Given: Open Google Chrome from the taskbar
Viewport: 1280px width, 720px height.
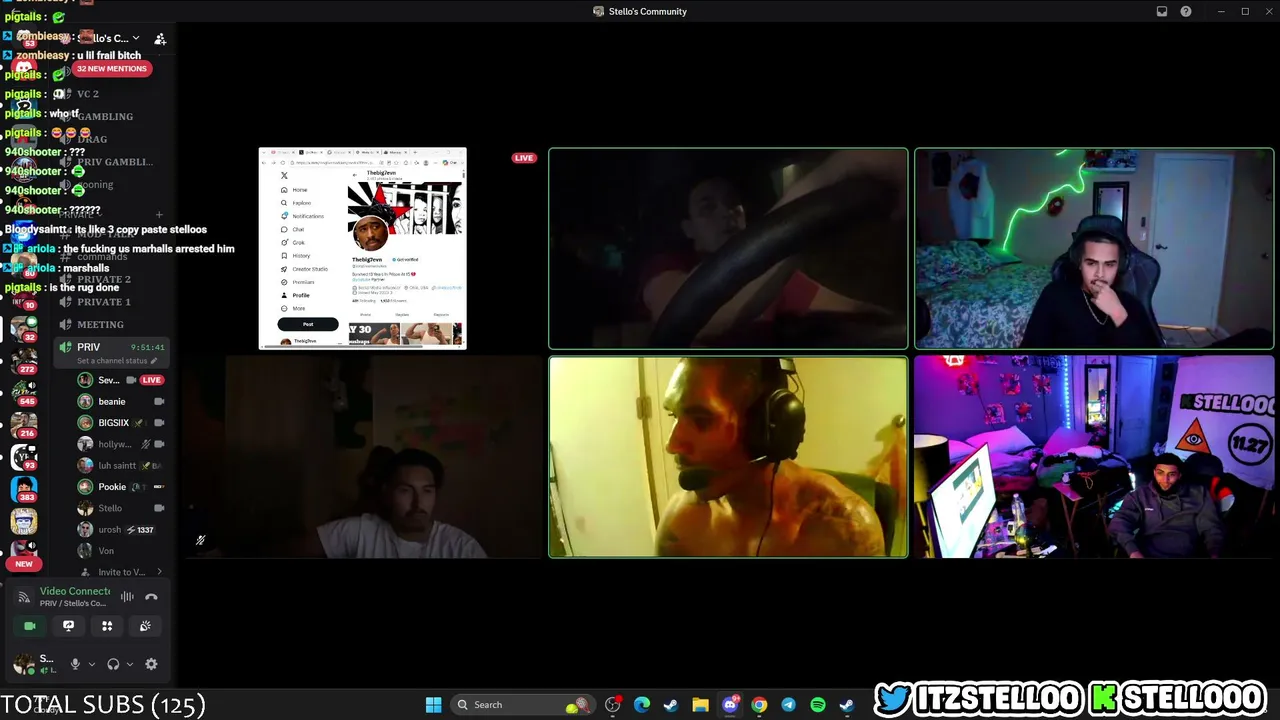Looking at the screenshot, I should click(x=759, y=705).
